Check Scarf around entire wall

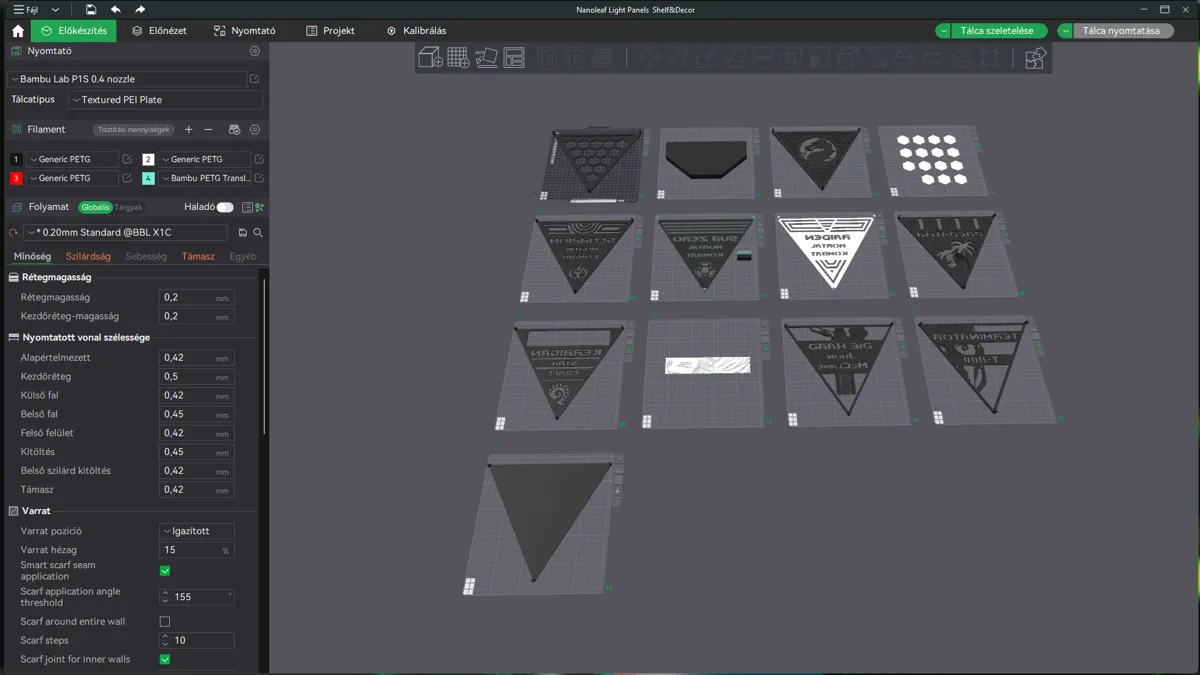(x=165, y=622)
